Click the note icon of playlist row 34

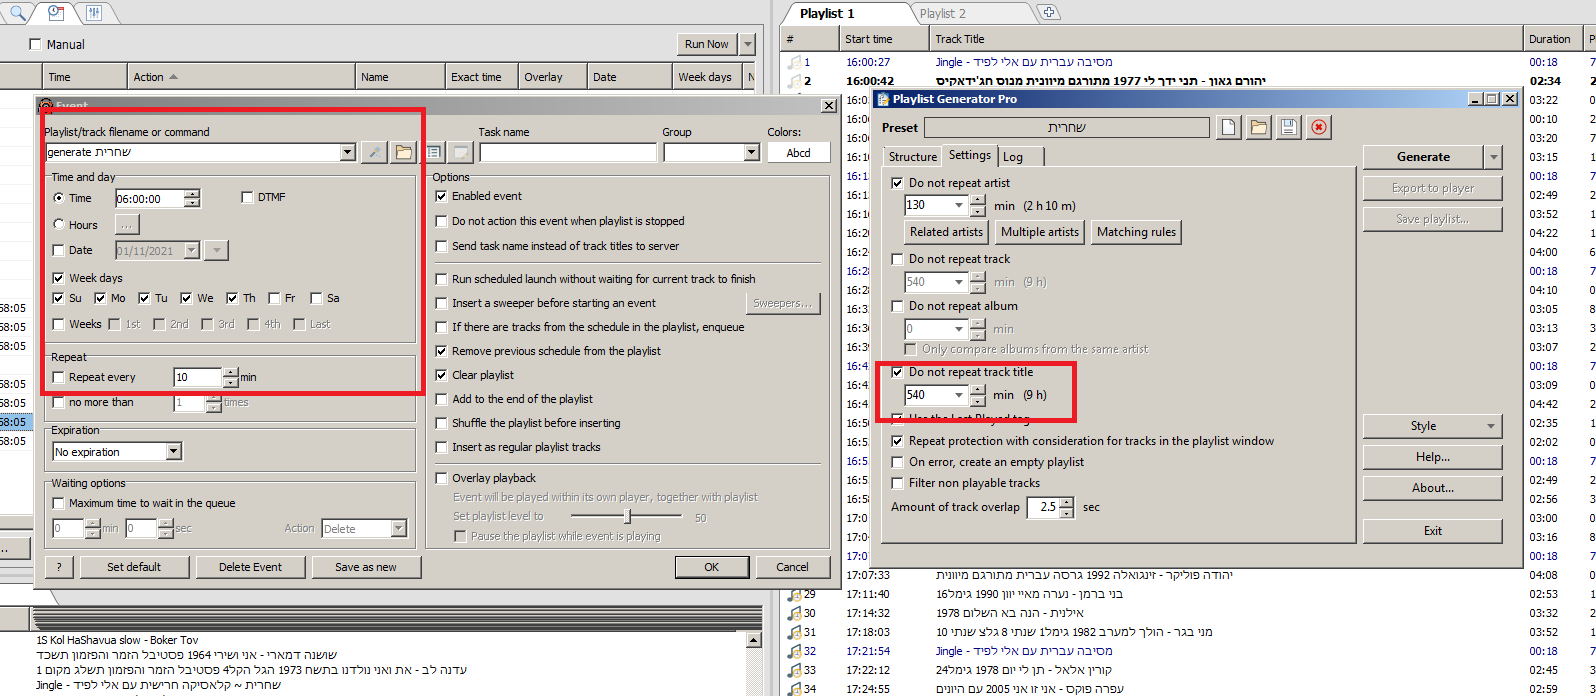(x=795, y=689)
